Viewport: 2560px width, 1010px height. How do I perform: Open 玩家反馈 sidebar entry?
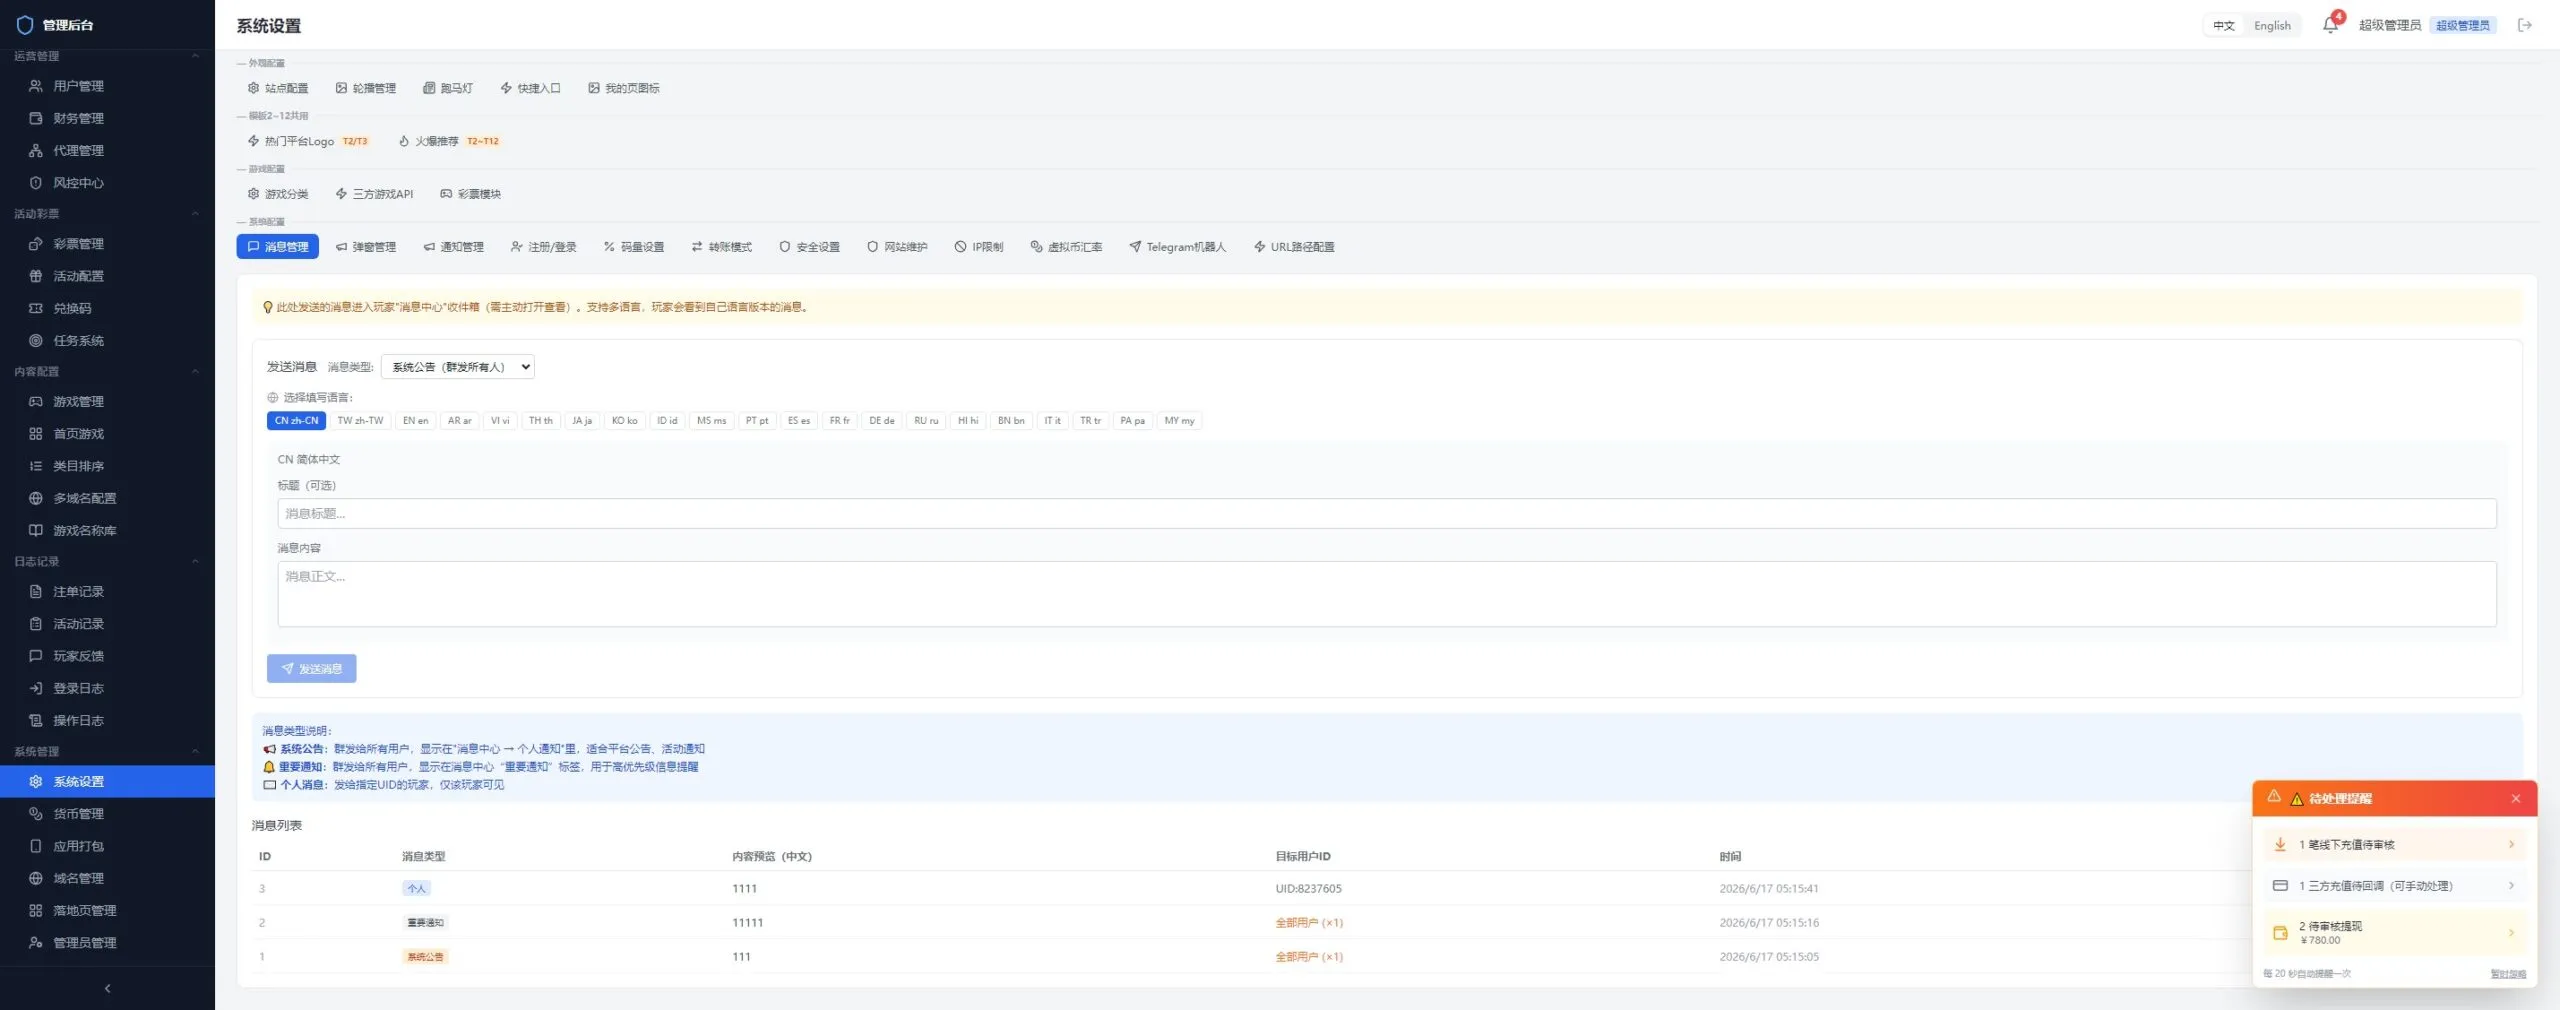click(107, 656)
